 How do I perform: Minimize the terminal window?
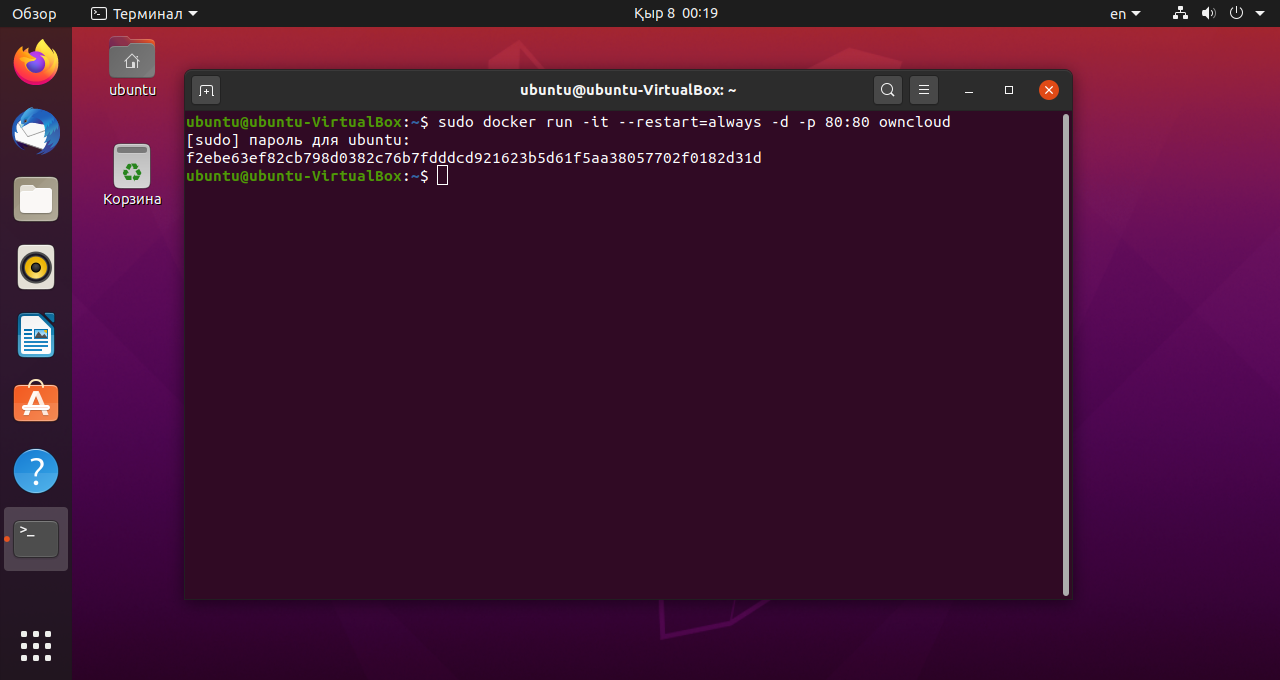969,90
